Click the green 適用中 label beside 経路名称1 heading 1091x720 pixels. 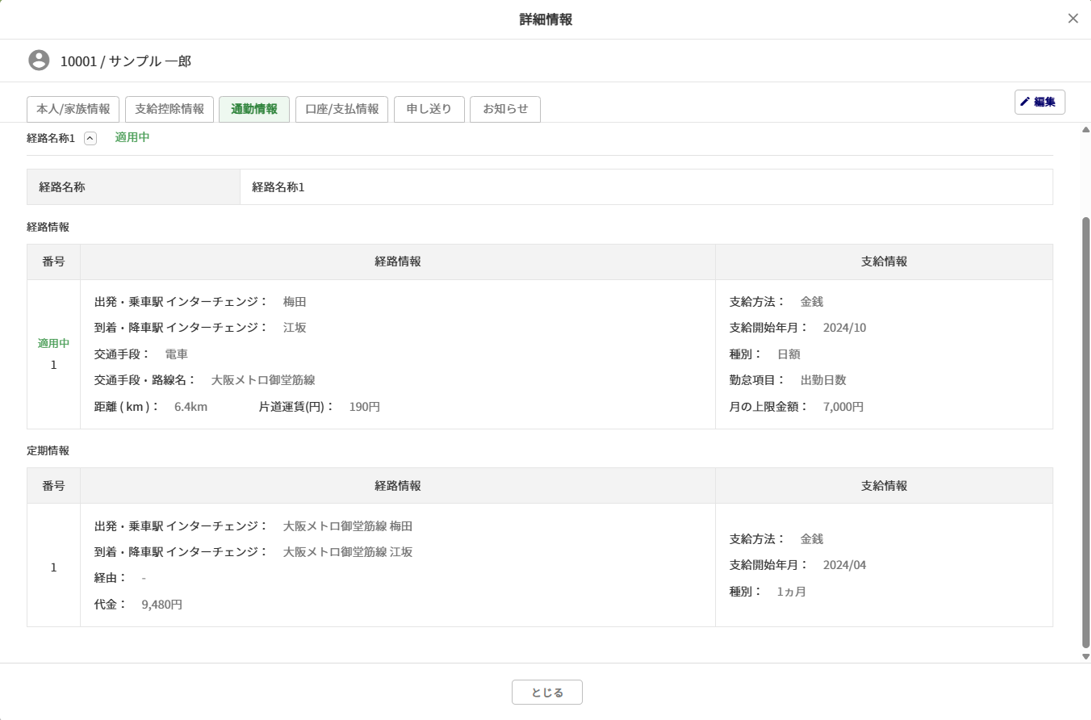click(x=132, y=138)
